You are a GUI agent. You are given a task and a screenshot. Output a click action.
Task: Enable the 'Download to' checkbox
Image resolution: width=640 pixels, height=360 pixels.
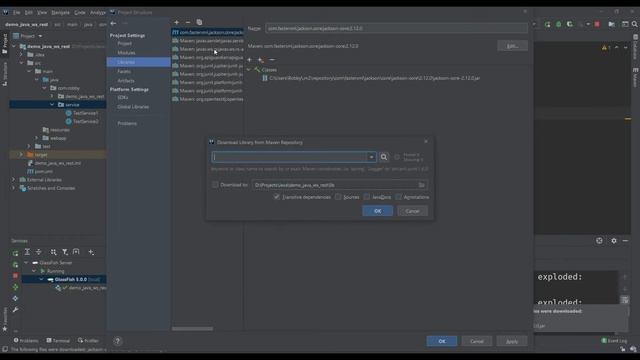(x=215, y=185)
